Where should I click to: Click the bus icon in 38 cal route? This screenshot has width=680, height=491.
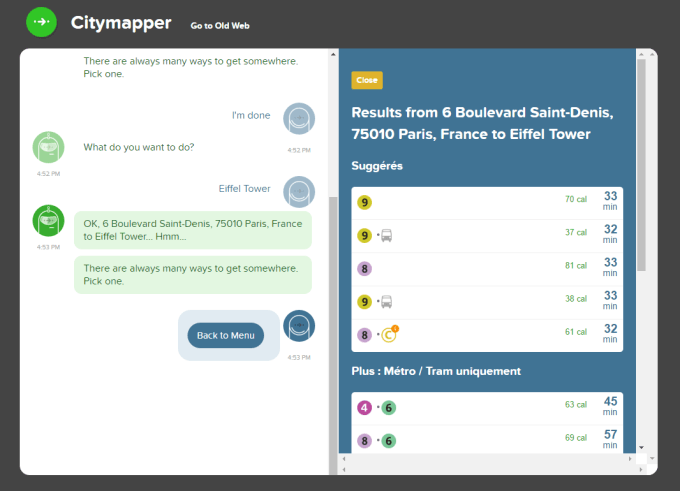[386, 302]
